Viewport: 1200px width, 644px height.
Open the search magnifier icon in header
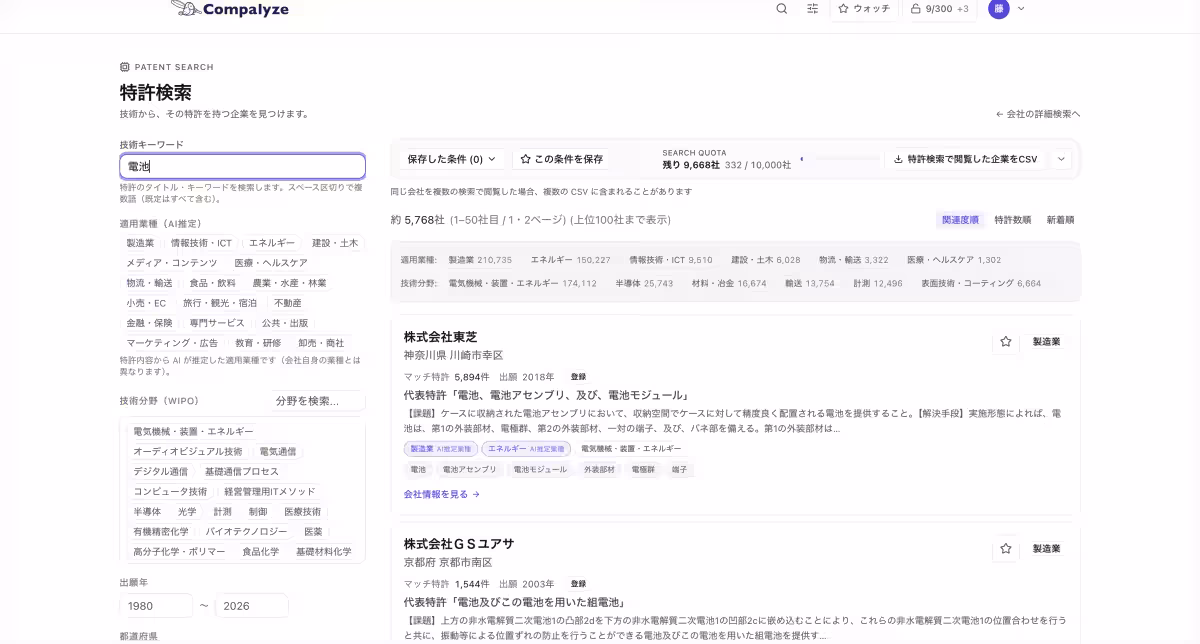point(782,8)
